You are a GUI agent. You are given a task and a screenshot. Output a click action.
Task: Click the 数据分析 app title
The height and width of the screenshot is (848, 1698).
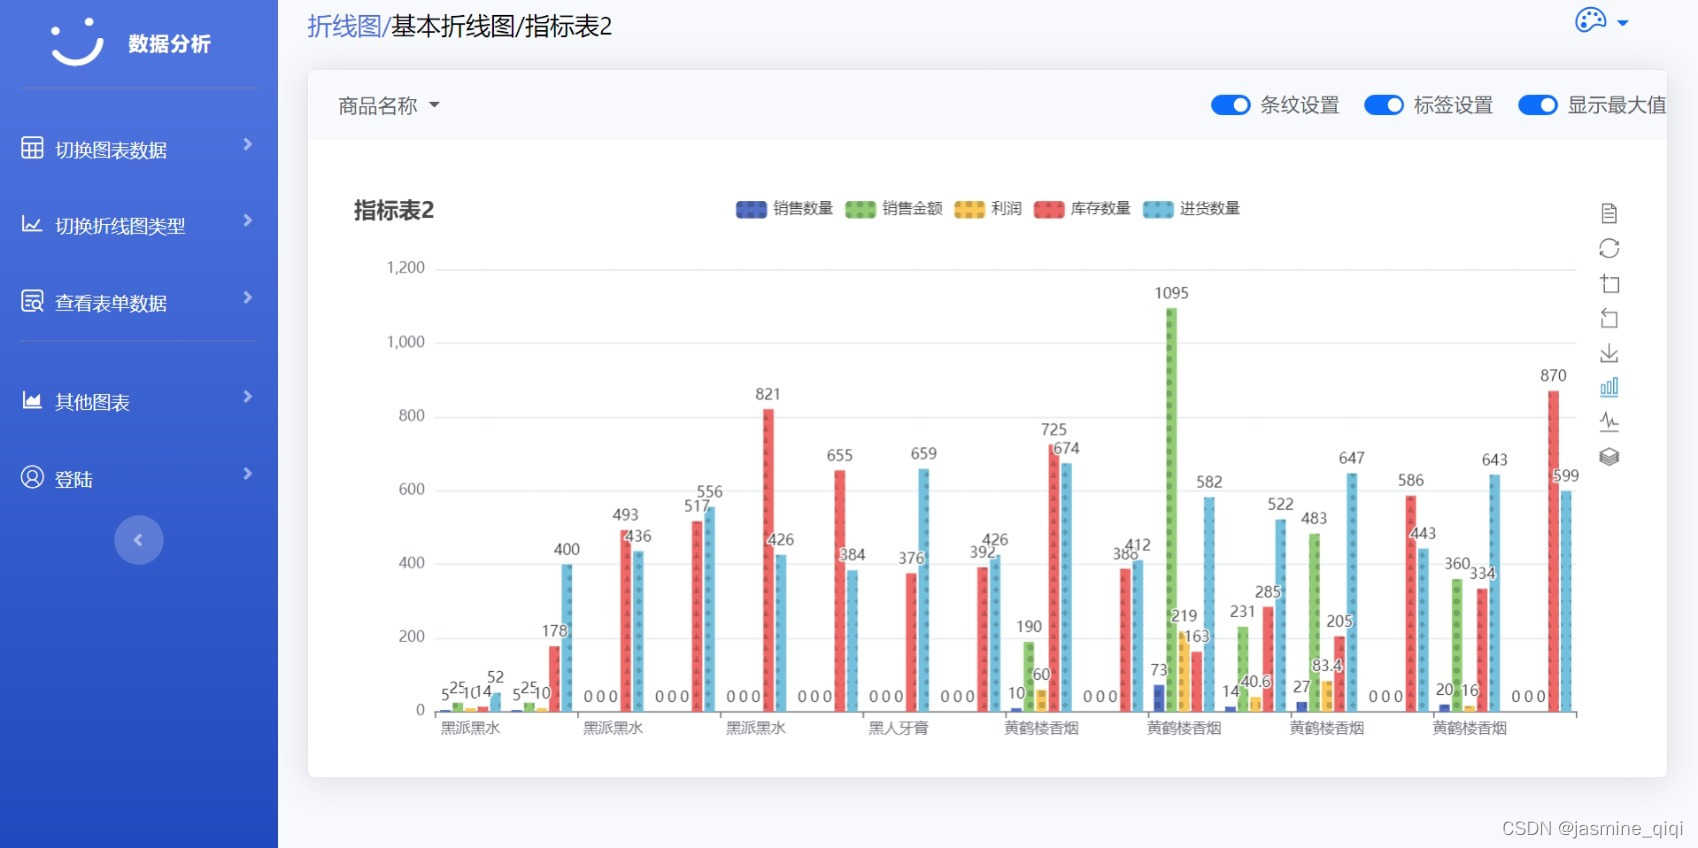(x=169, y=43)
